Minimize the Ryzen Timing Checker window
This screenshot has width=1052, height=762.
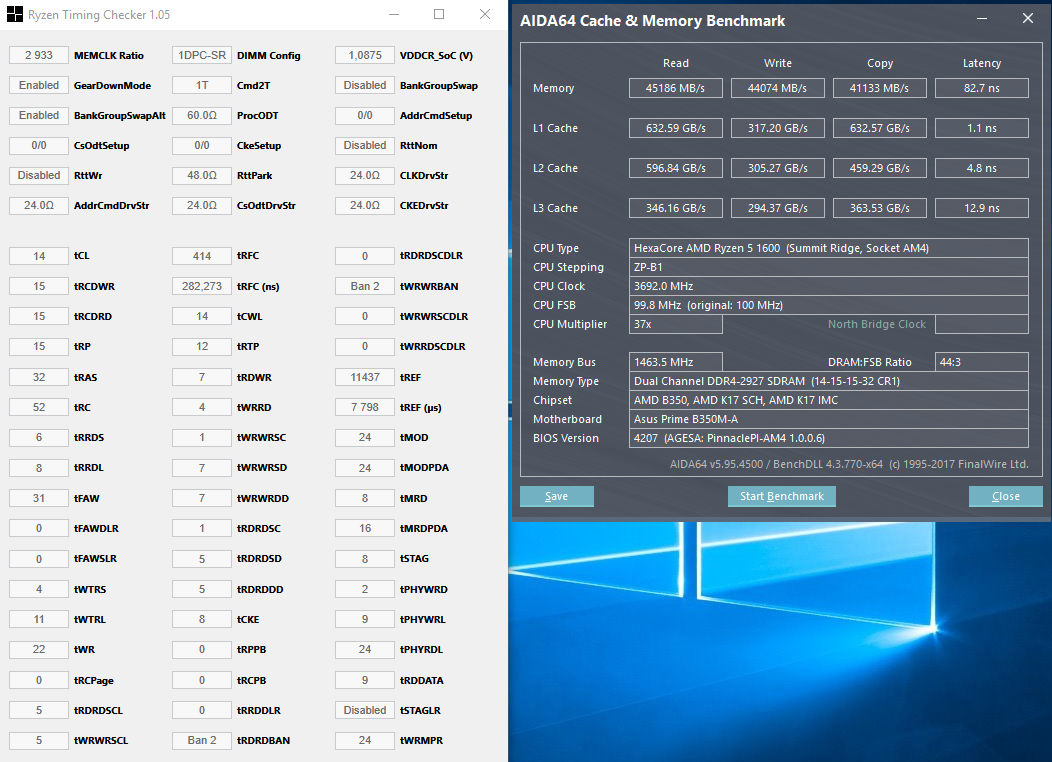(x=394, y=14)
